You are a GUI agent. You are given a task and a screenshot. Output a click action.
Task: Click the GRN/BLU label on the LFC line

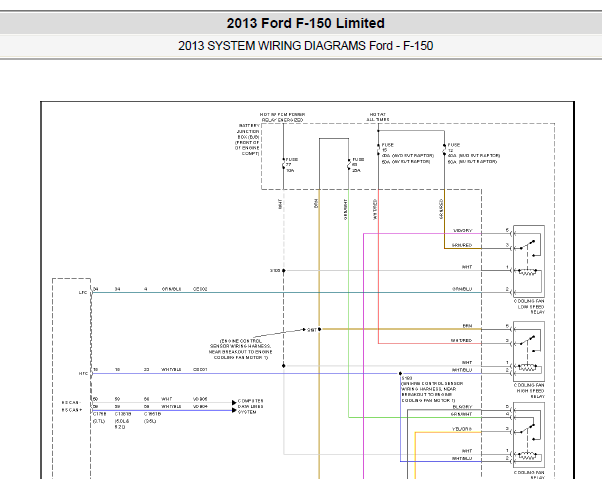[x=171, y=289]
